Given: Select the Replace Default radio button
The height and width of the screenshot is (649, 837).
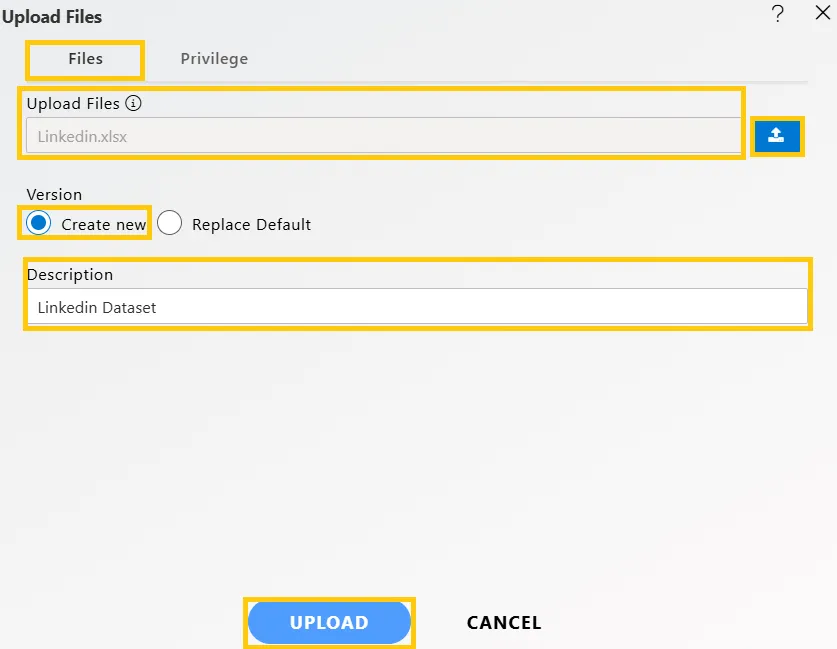Looking at the screenshot, I should pyautogui.click(x=169, y=223).
